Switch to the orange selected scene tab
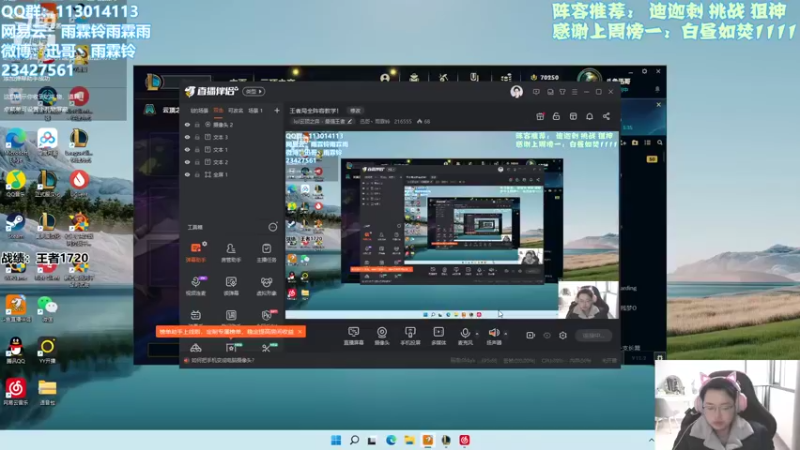The height and width of the screenshot is (450, 800). coord(218,110)
